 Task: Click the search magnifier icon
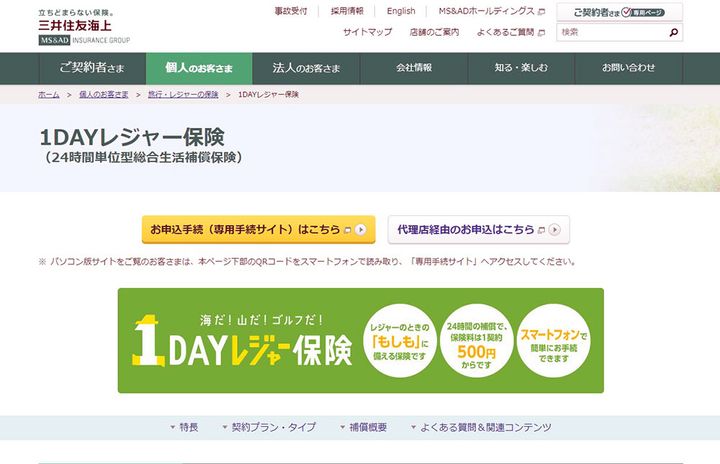pyautogui.click(x=674, y=32)
